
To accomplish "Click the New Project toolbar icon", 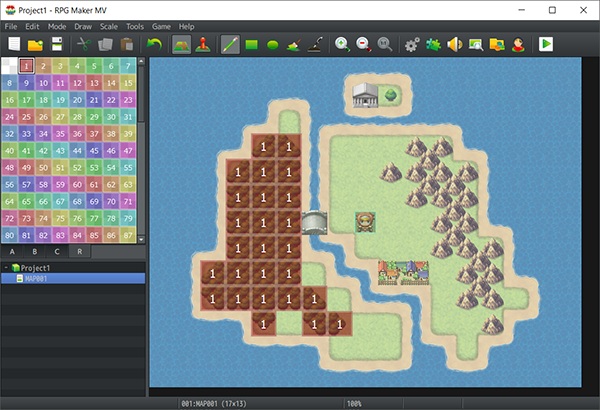I will click(14, 44).
